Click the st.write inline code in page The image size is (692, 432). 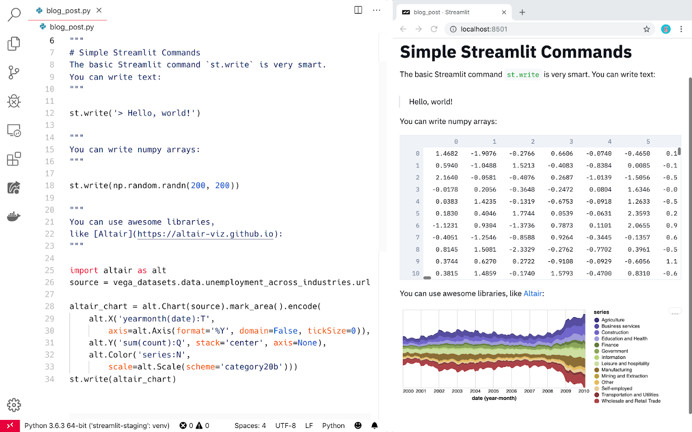pyautogui.click(x=523, y=75)
